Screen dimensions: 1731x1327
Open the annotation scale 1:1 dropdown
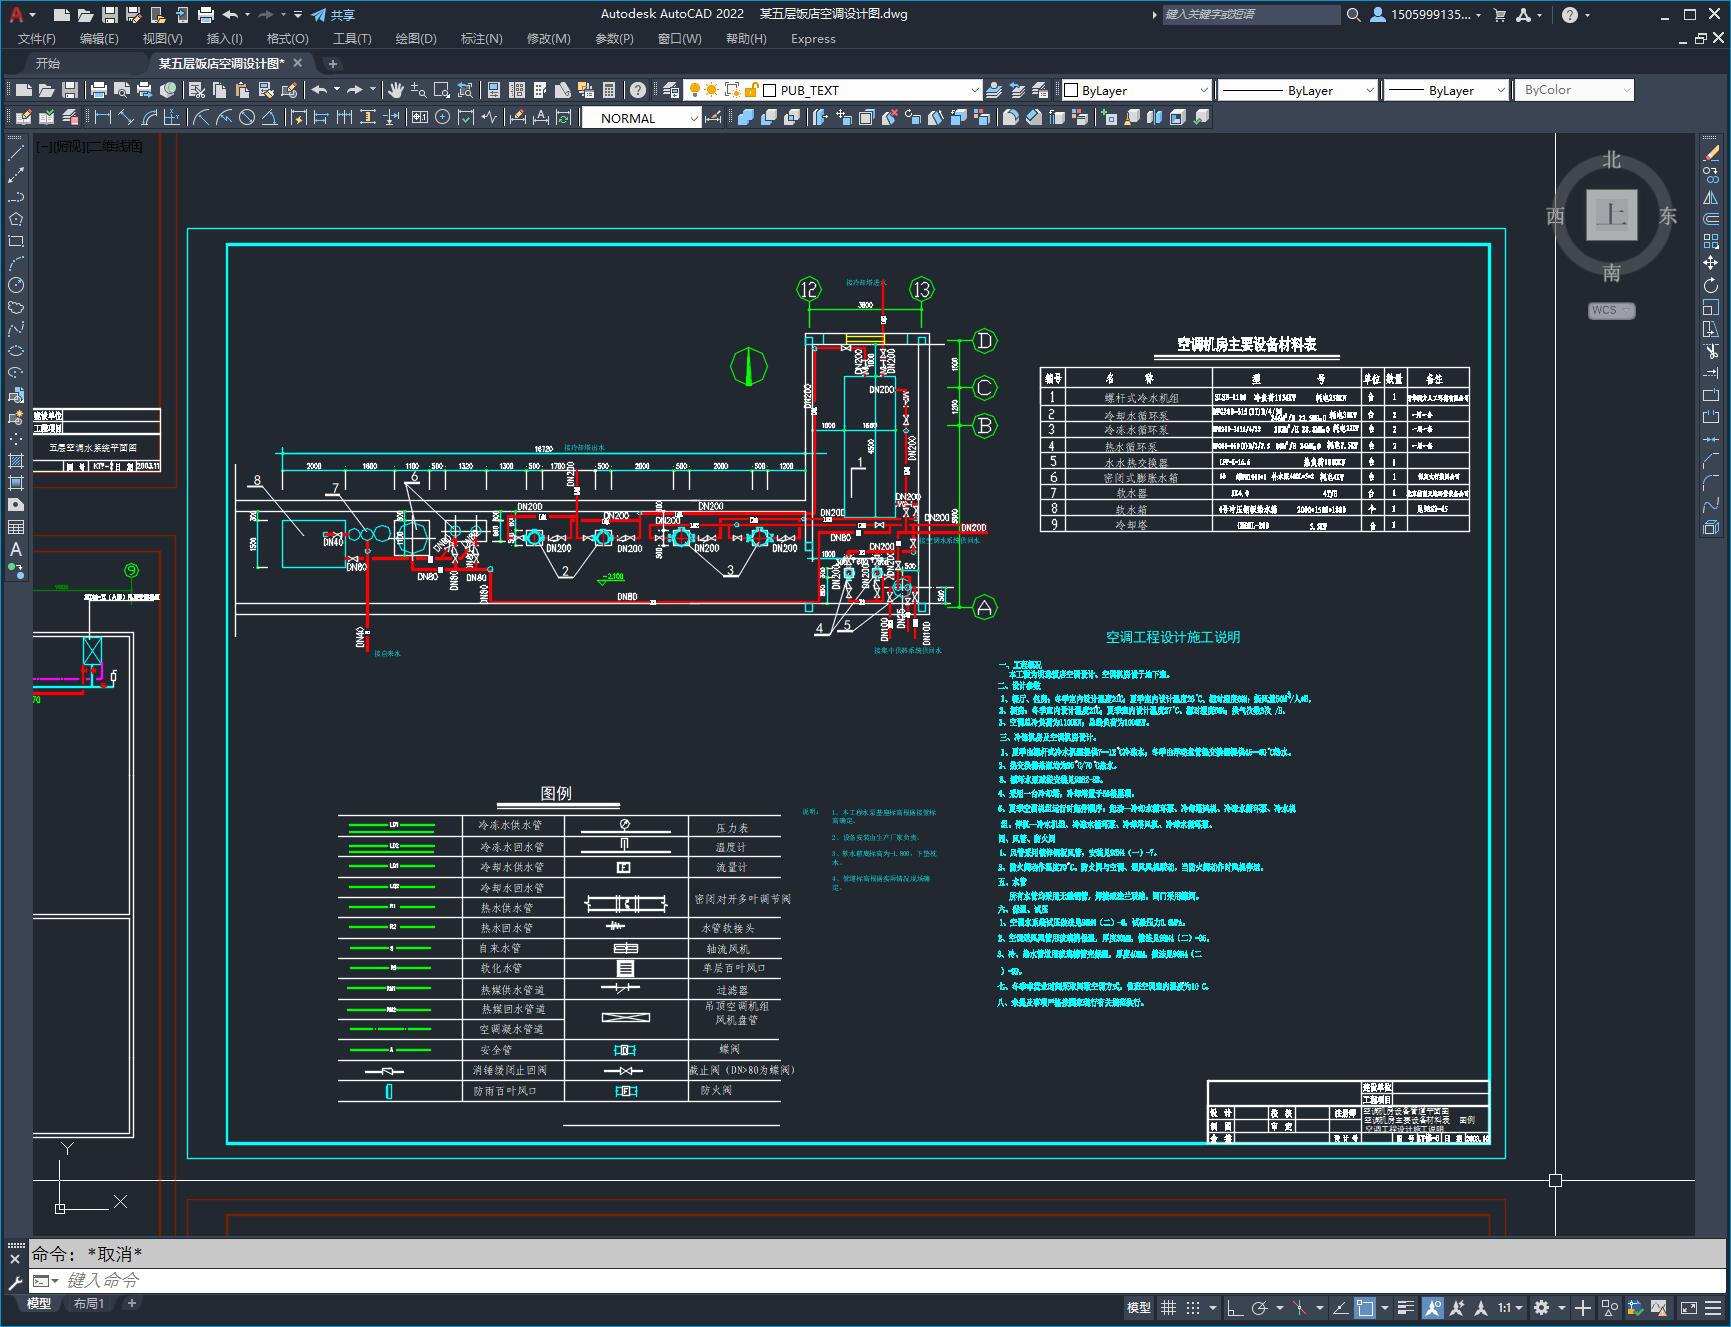(1509, 1307)
